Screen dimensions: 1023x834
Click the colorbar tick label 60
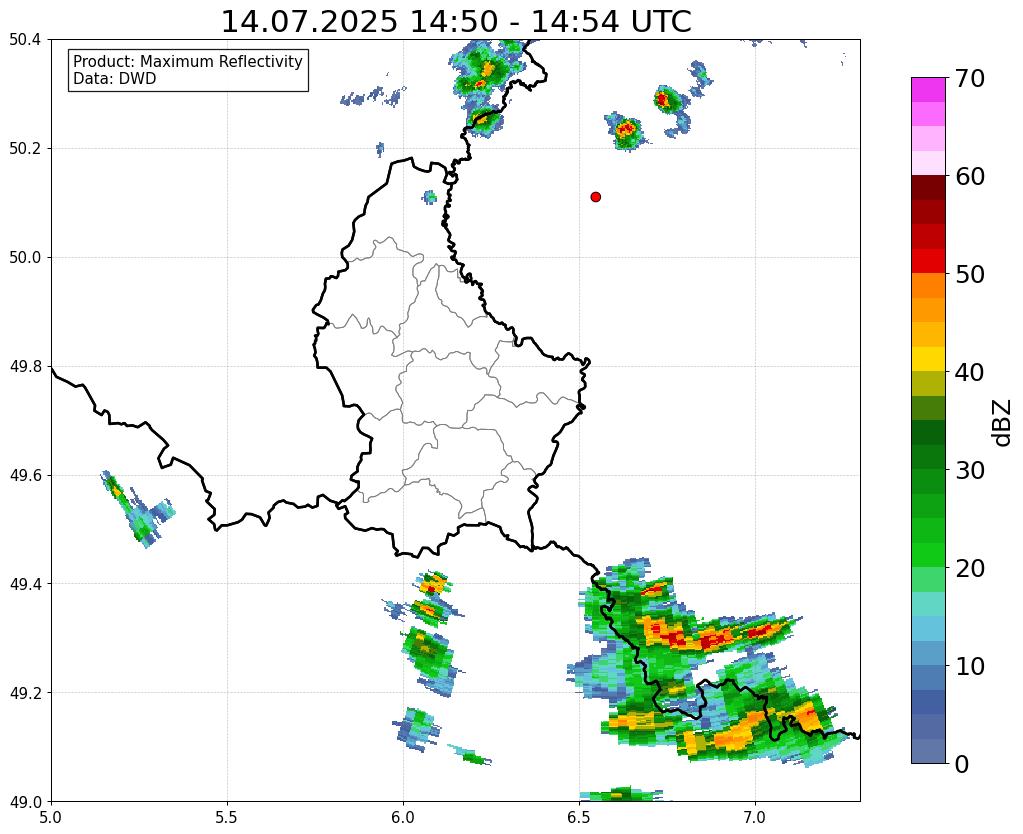pyautogui.click(x=969, y=176)
